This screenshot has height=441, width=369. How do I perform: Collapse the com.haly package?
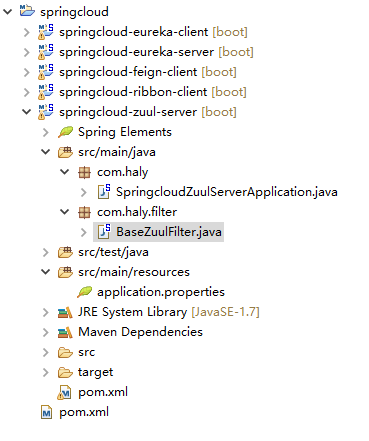[65, 172]
